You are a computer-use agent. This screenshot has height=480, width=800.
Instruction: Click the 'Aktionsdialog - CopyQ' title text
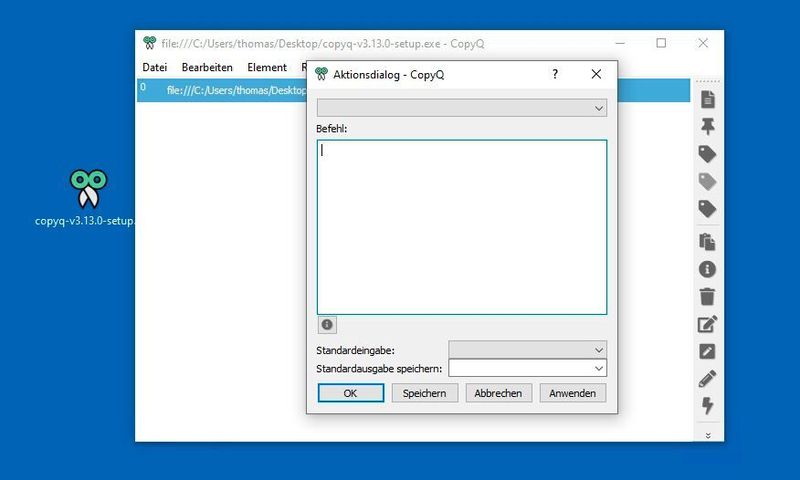(x=388, y=74)
